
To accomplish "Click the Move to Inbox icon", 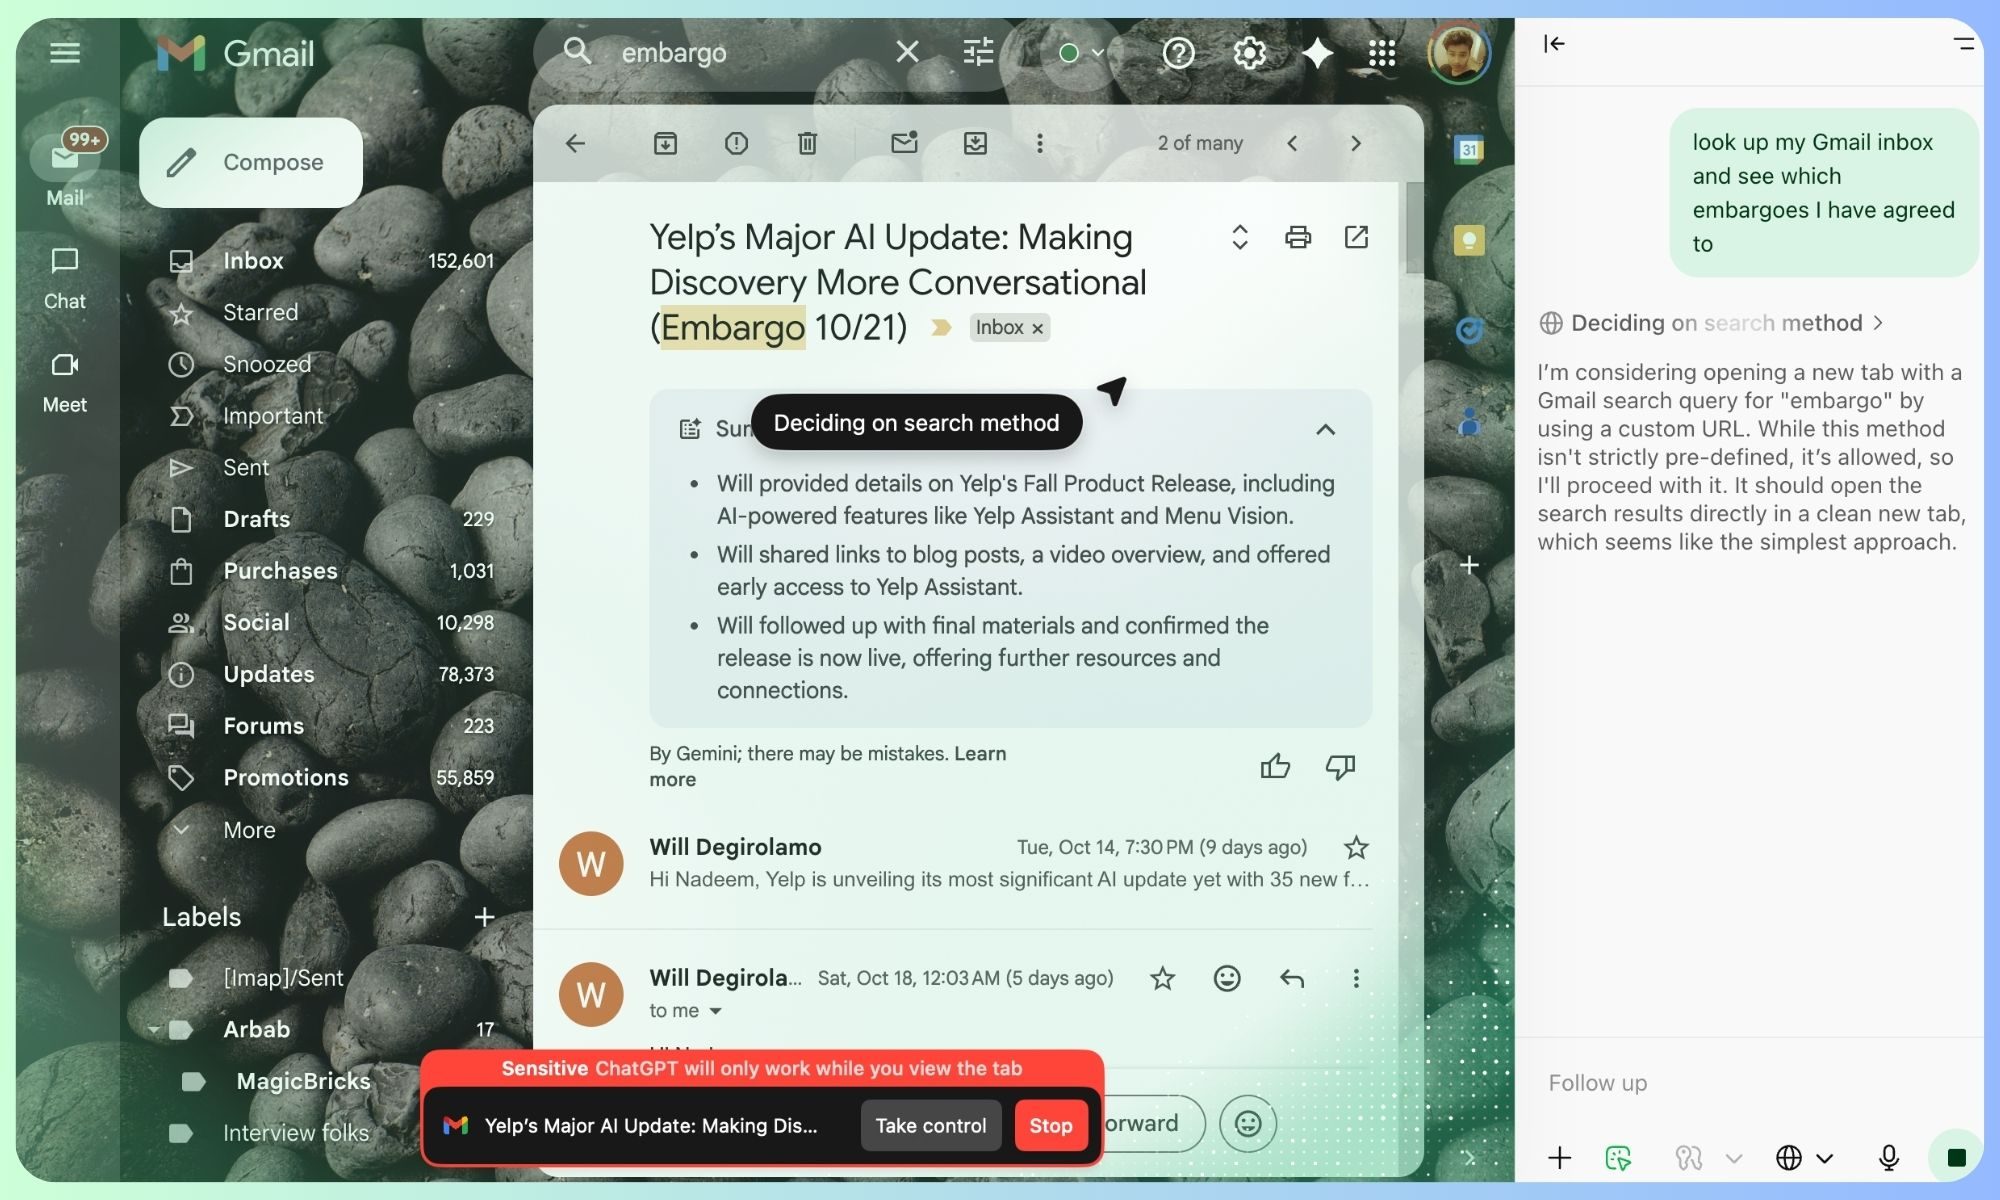I will click(x=975, y=143).
